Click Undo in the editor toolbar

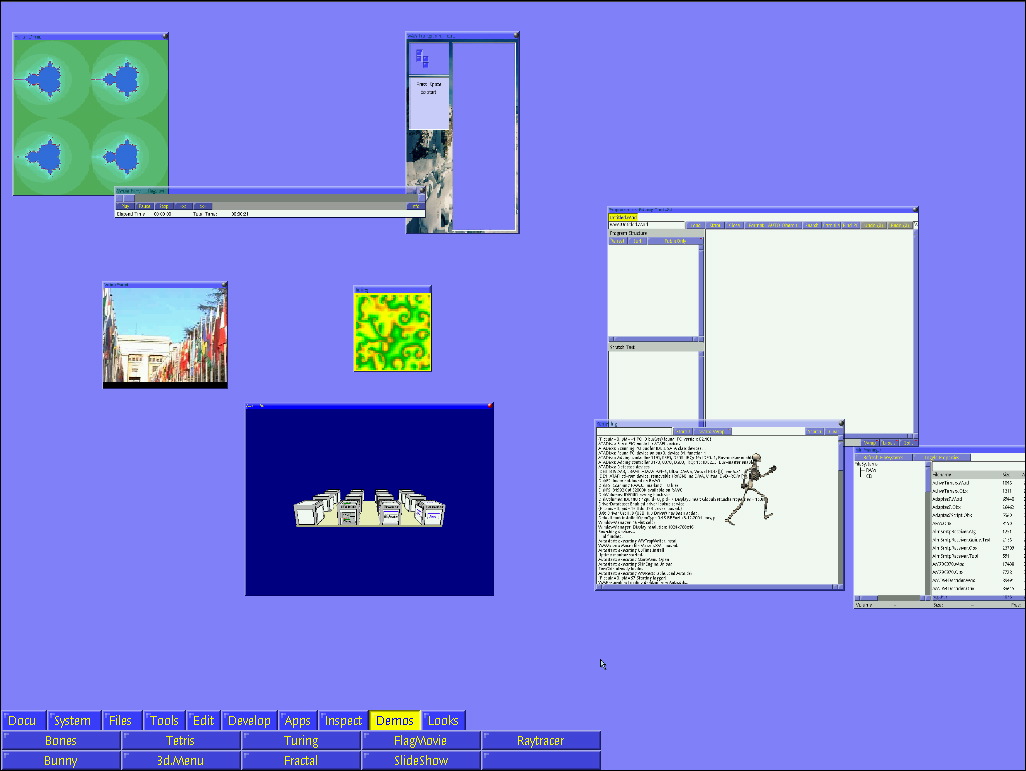(x=874, y=225)
